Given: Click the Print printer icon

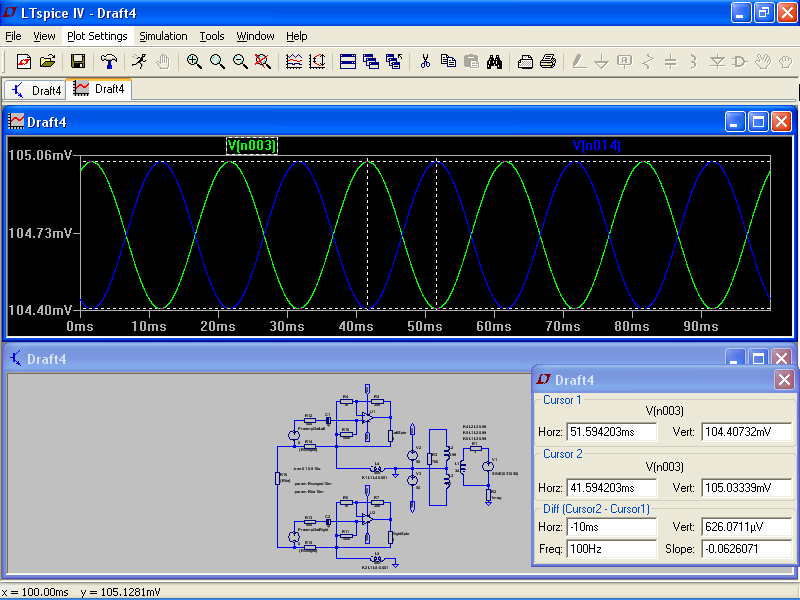Looking at the screenshot, I should tap(548, 62).
